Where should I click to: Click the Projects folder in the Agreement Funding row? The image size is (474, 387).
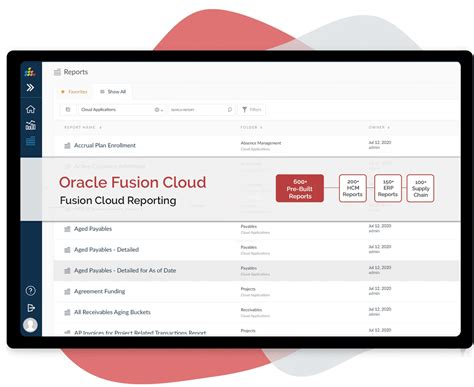pyautogui.click(x=248, y=289)
